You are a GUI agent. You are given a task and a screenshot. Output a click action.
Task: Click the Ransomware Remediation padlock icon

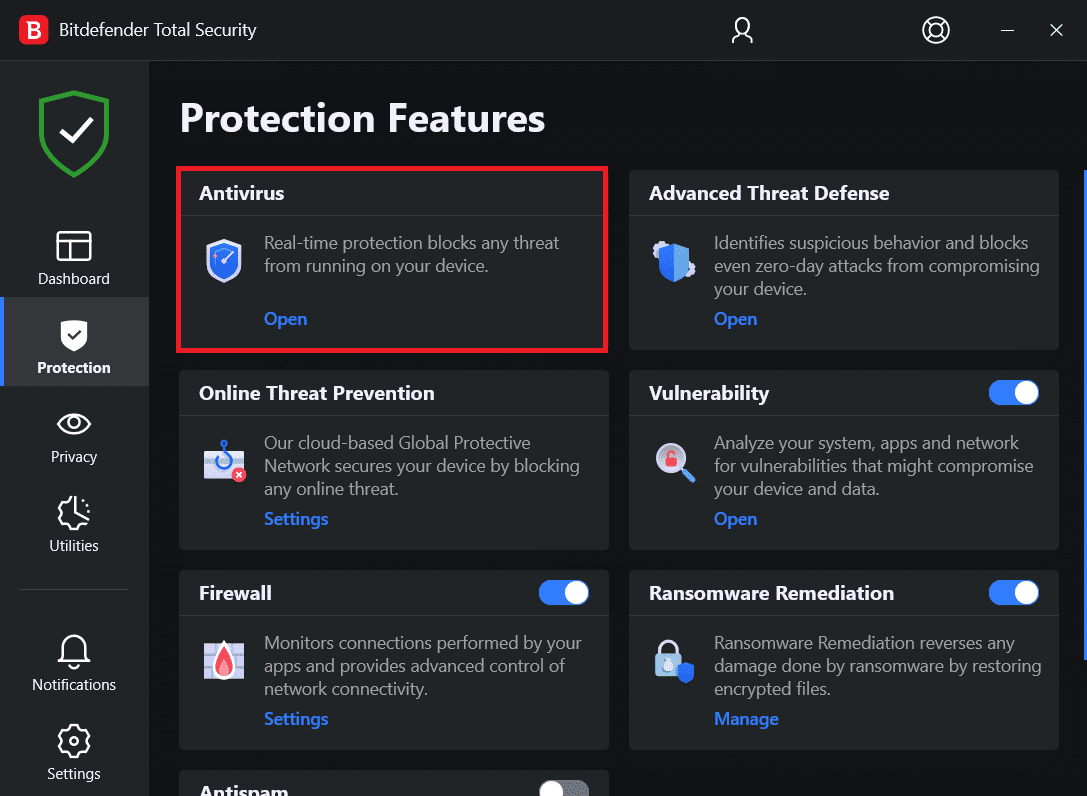point(674,661)
